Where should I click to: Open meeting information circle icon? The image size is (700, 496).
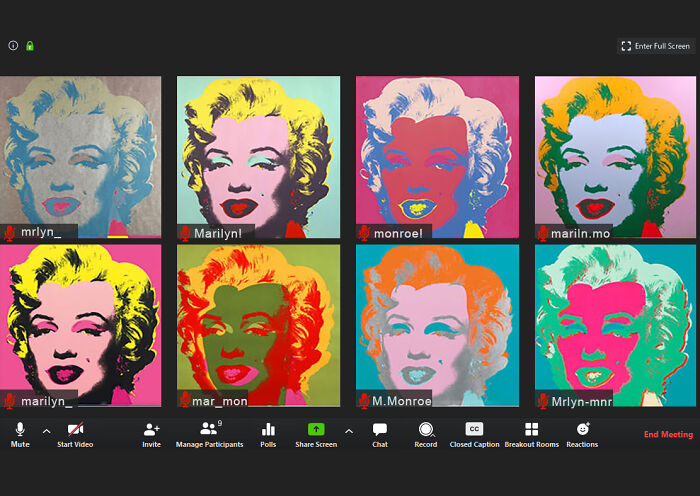click(13, 46)
